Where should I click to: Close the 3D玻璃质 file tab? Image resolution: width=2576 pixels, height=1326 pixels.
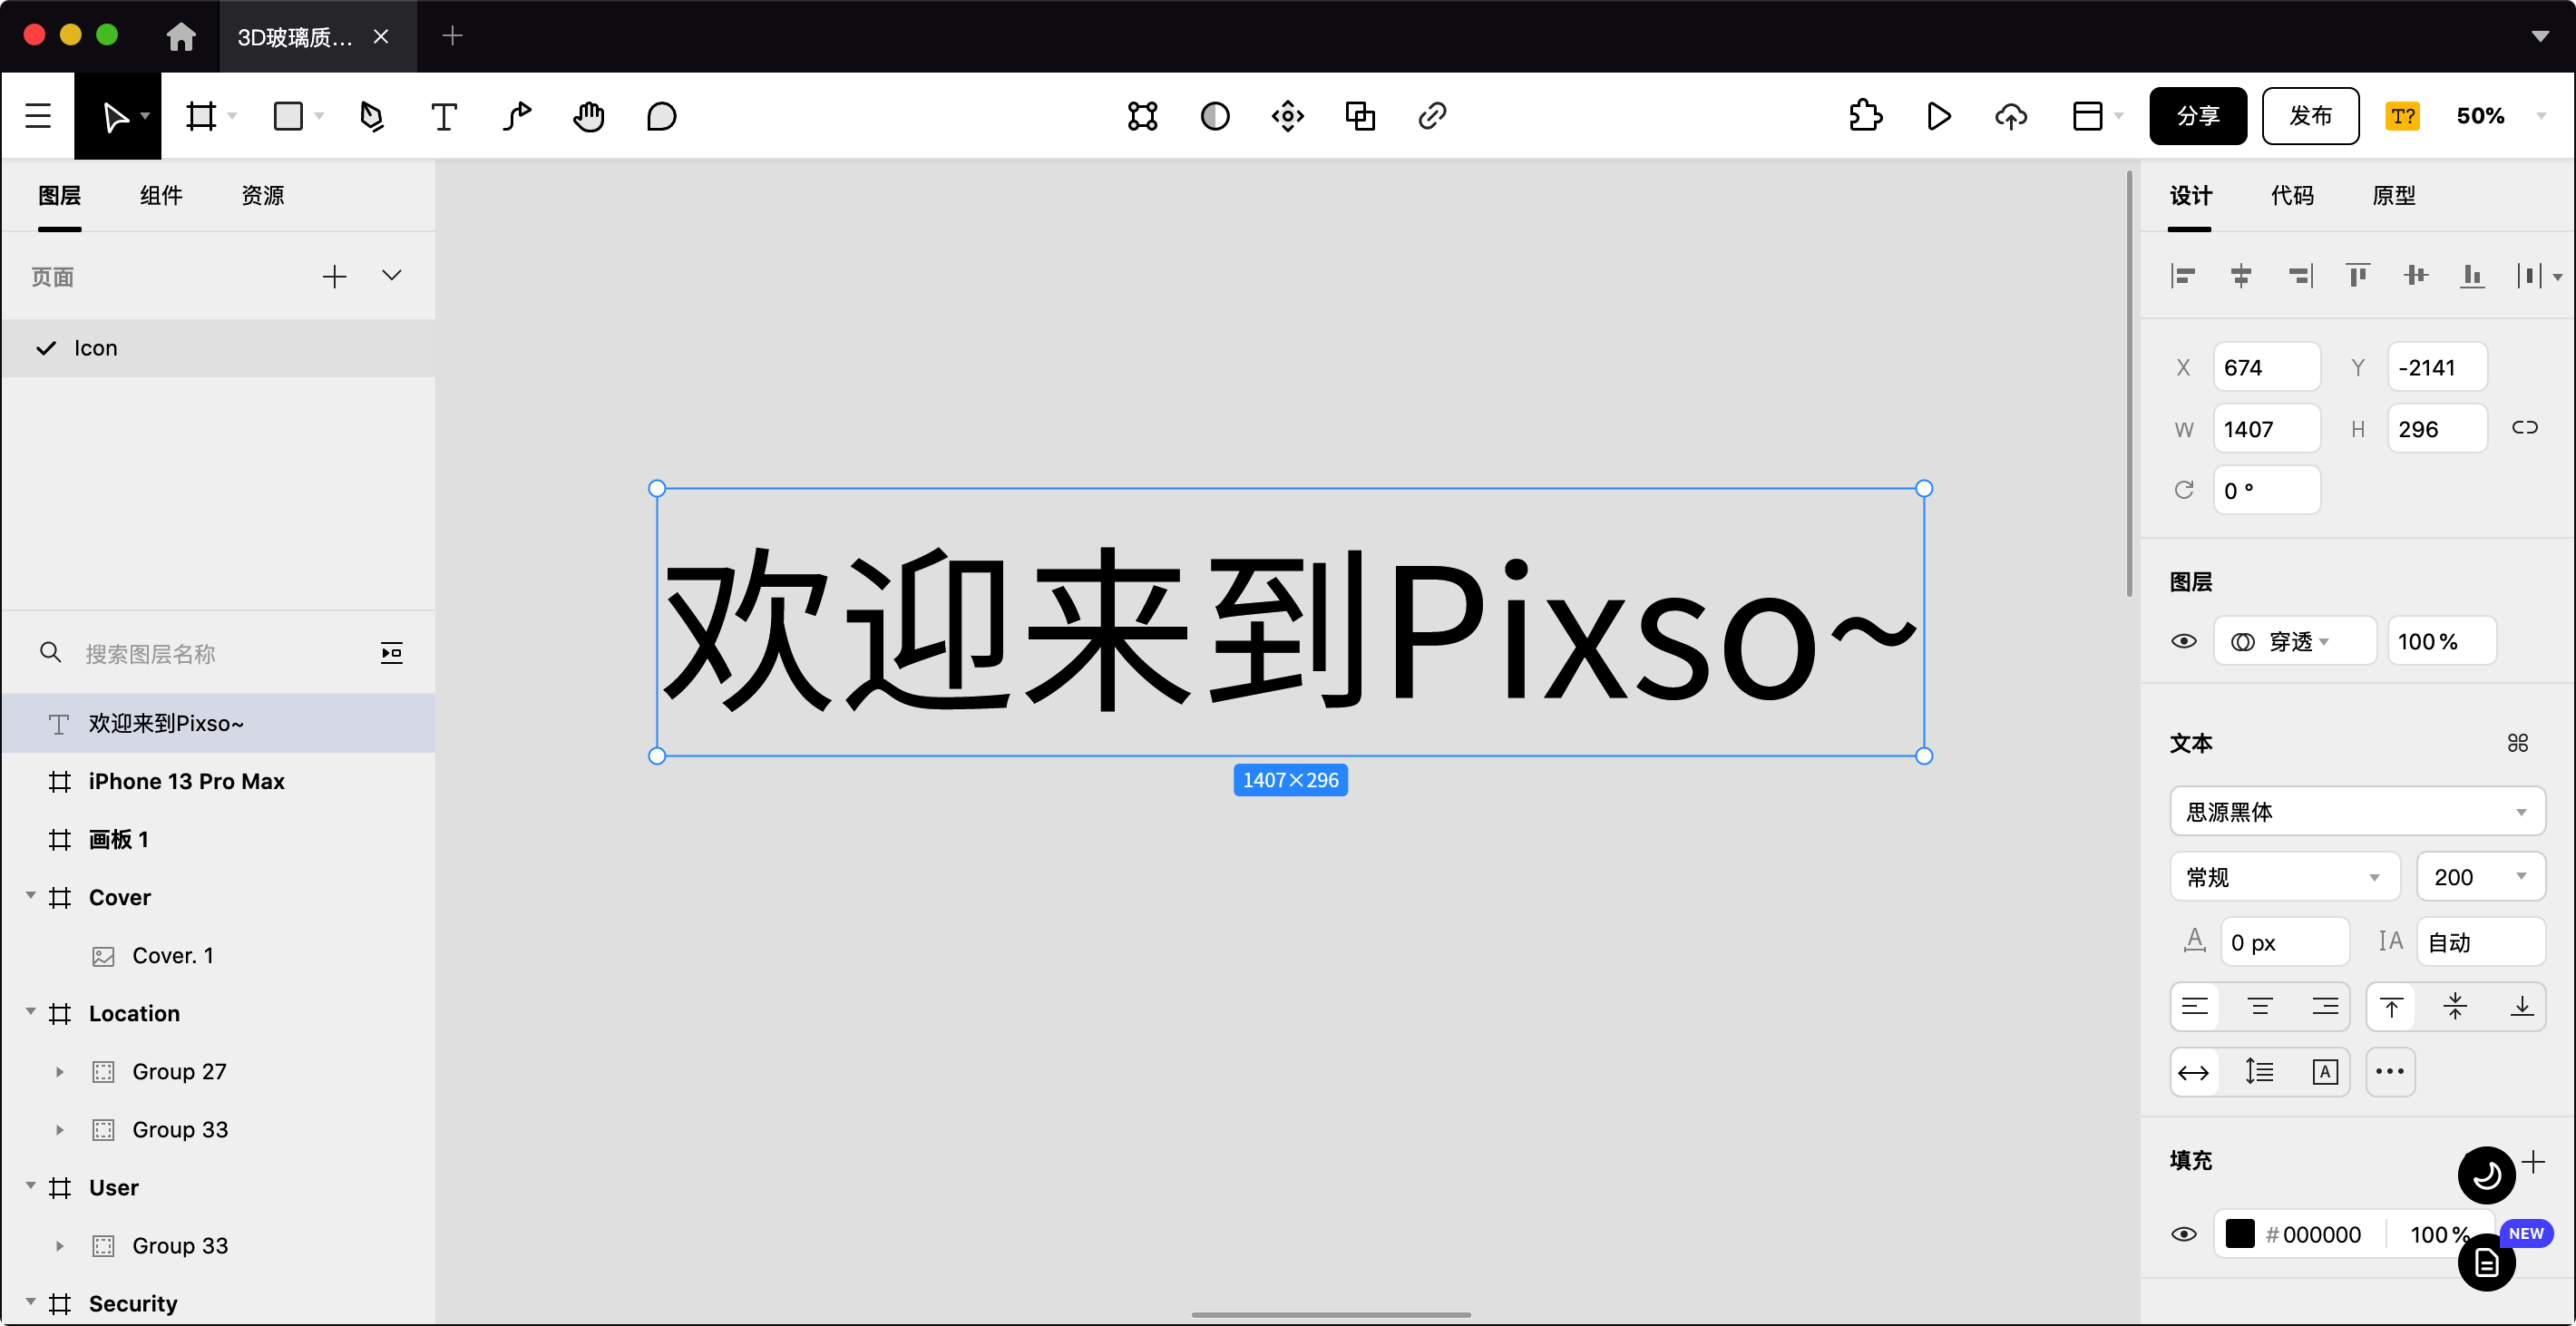click(381, 36)
